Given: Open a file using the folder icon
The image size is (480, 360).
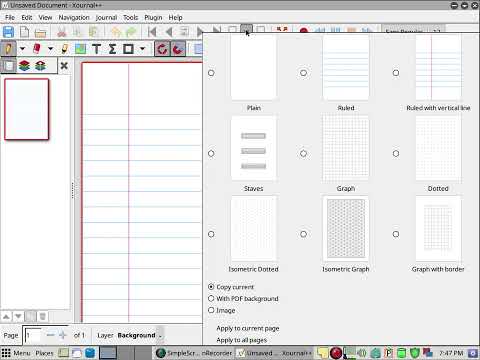Looking at the screenshot, I should (x=40, y=32).
